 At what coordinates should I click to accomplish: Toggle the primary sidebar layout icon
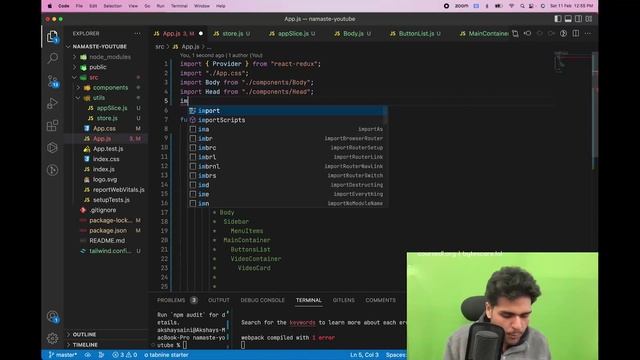[x=558, y=19]
